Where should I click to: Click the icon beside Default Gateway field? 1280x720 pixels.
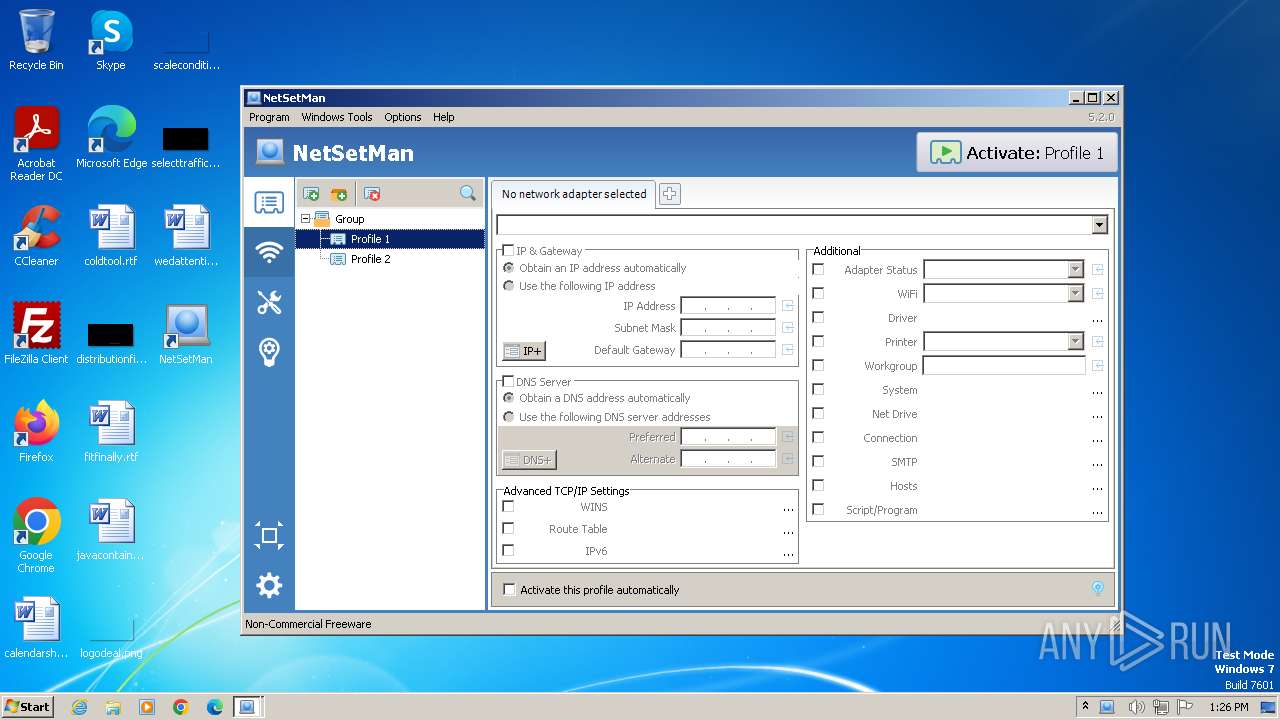[x=788, y=350]
